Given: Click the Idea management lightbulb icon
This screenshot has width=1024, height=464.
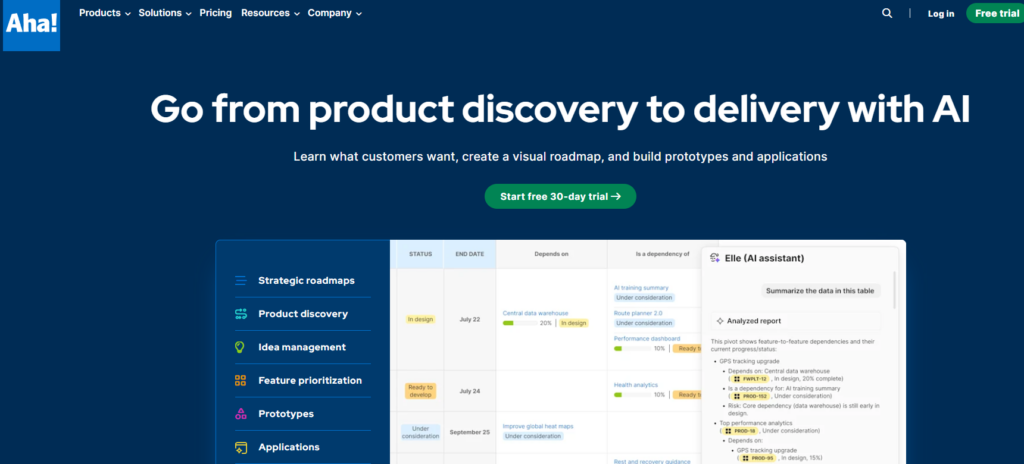Looking at the screenshot, I should click(240, 347).
